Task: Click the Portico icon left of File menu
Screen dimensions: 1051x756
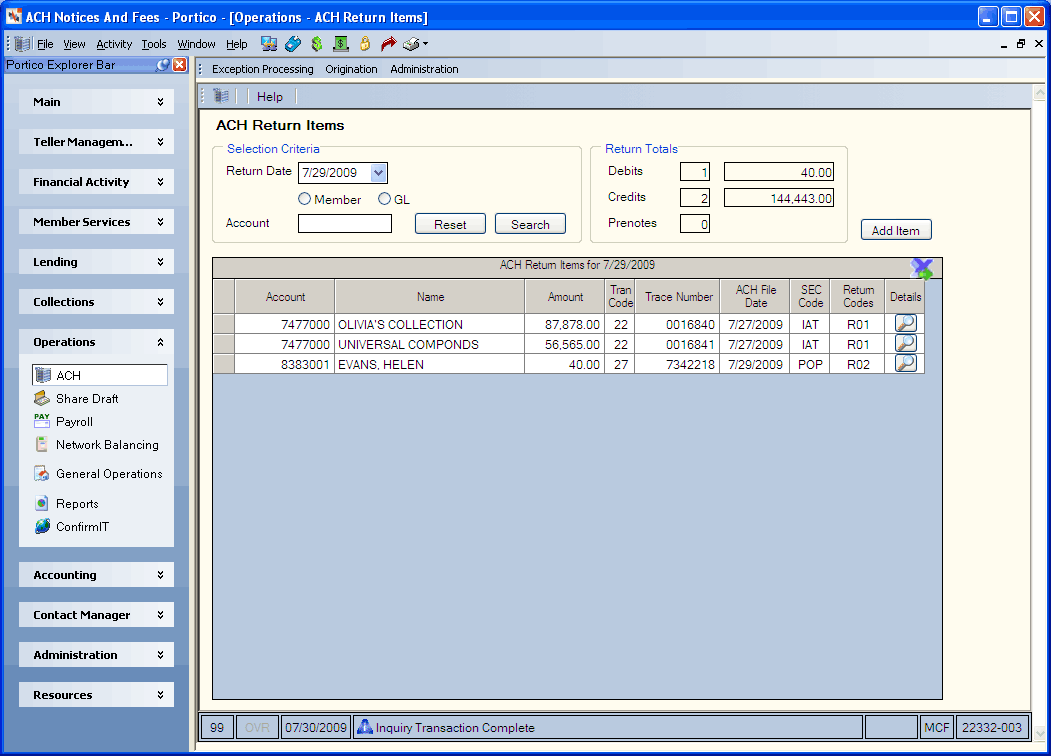Action: (22, 44)
